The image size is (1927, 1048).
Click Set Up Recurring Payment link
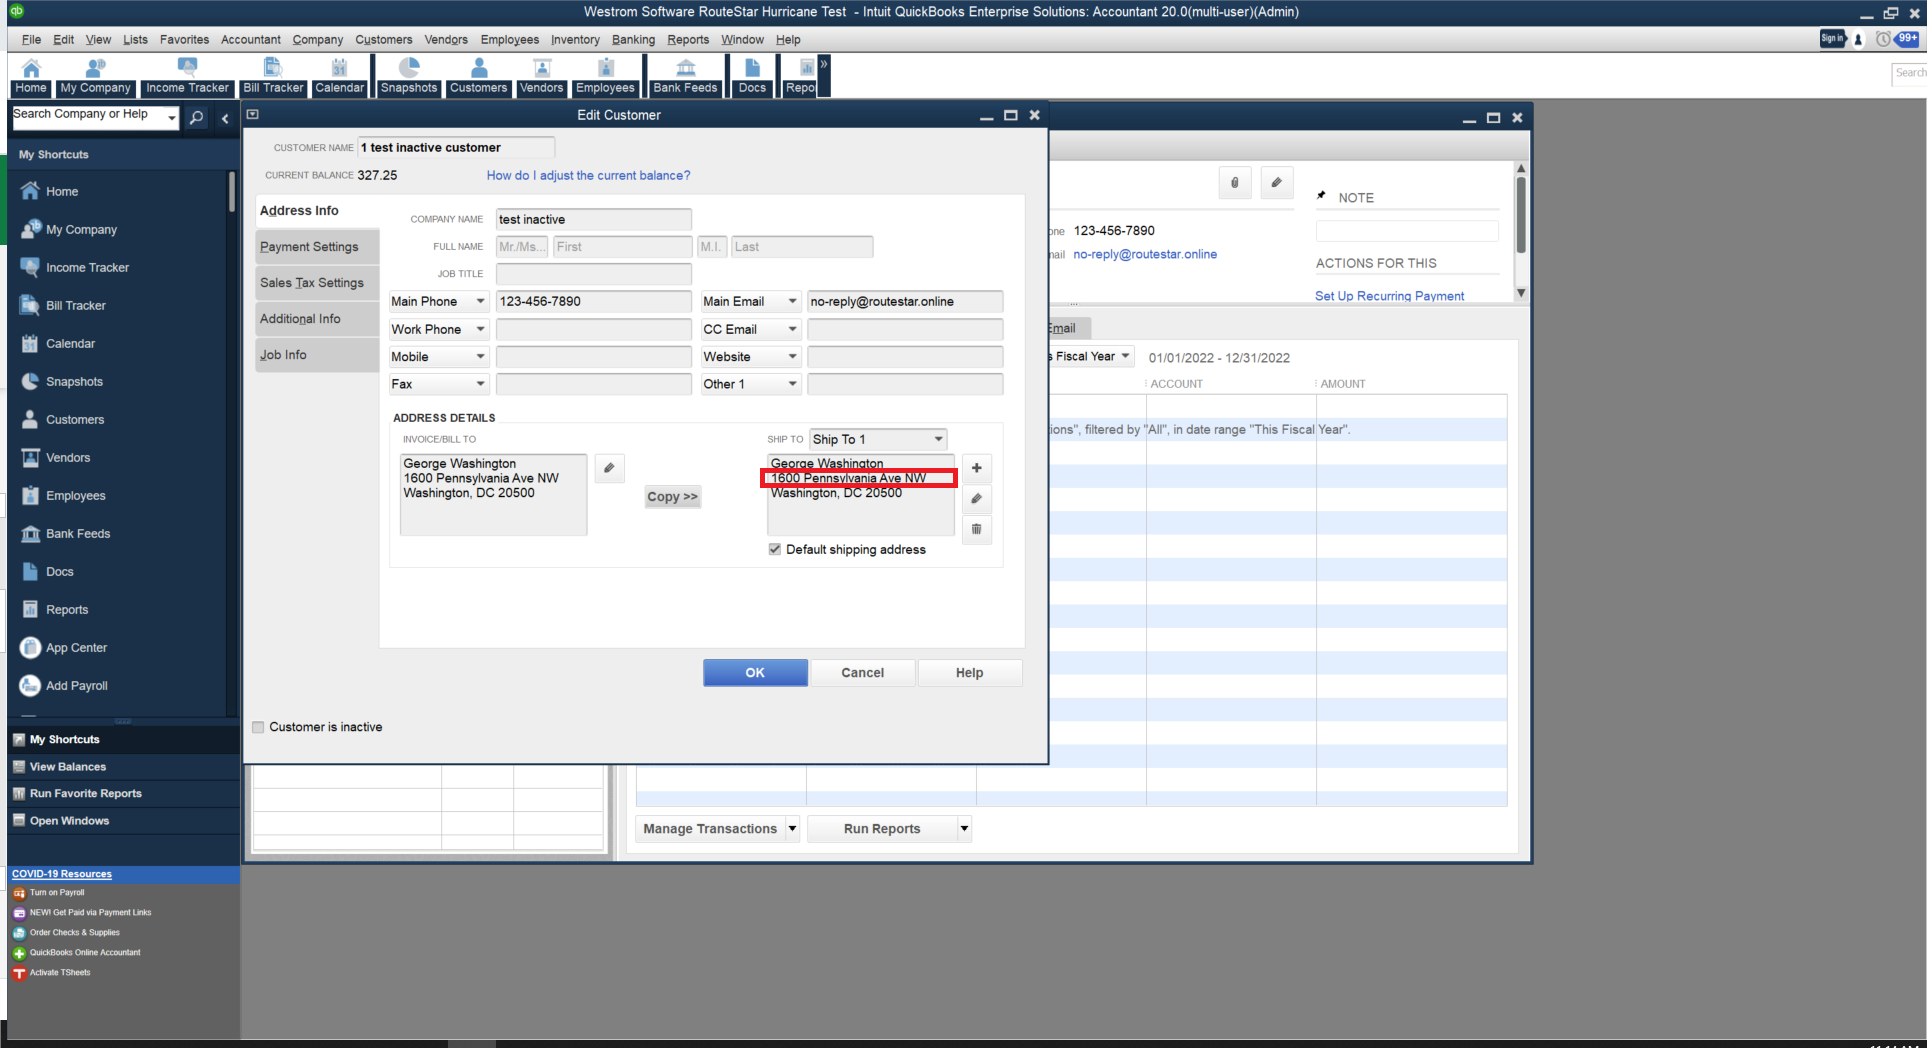pyautogui.click(x=1390, y=296)
